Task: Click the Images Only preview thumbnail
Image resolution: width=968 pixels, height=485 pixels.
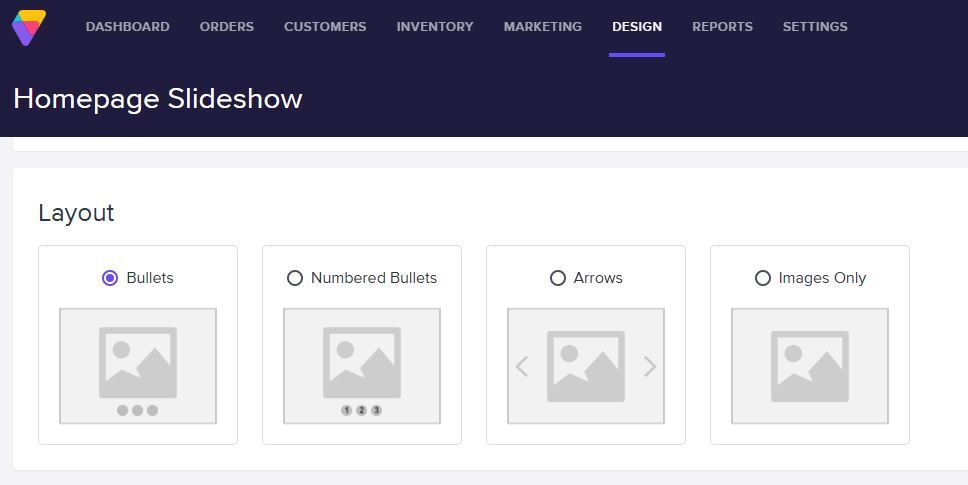Action: [810, 366]
